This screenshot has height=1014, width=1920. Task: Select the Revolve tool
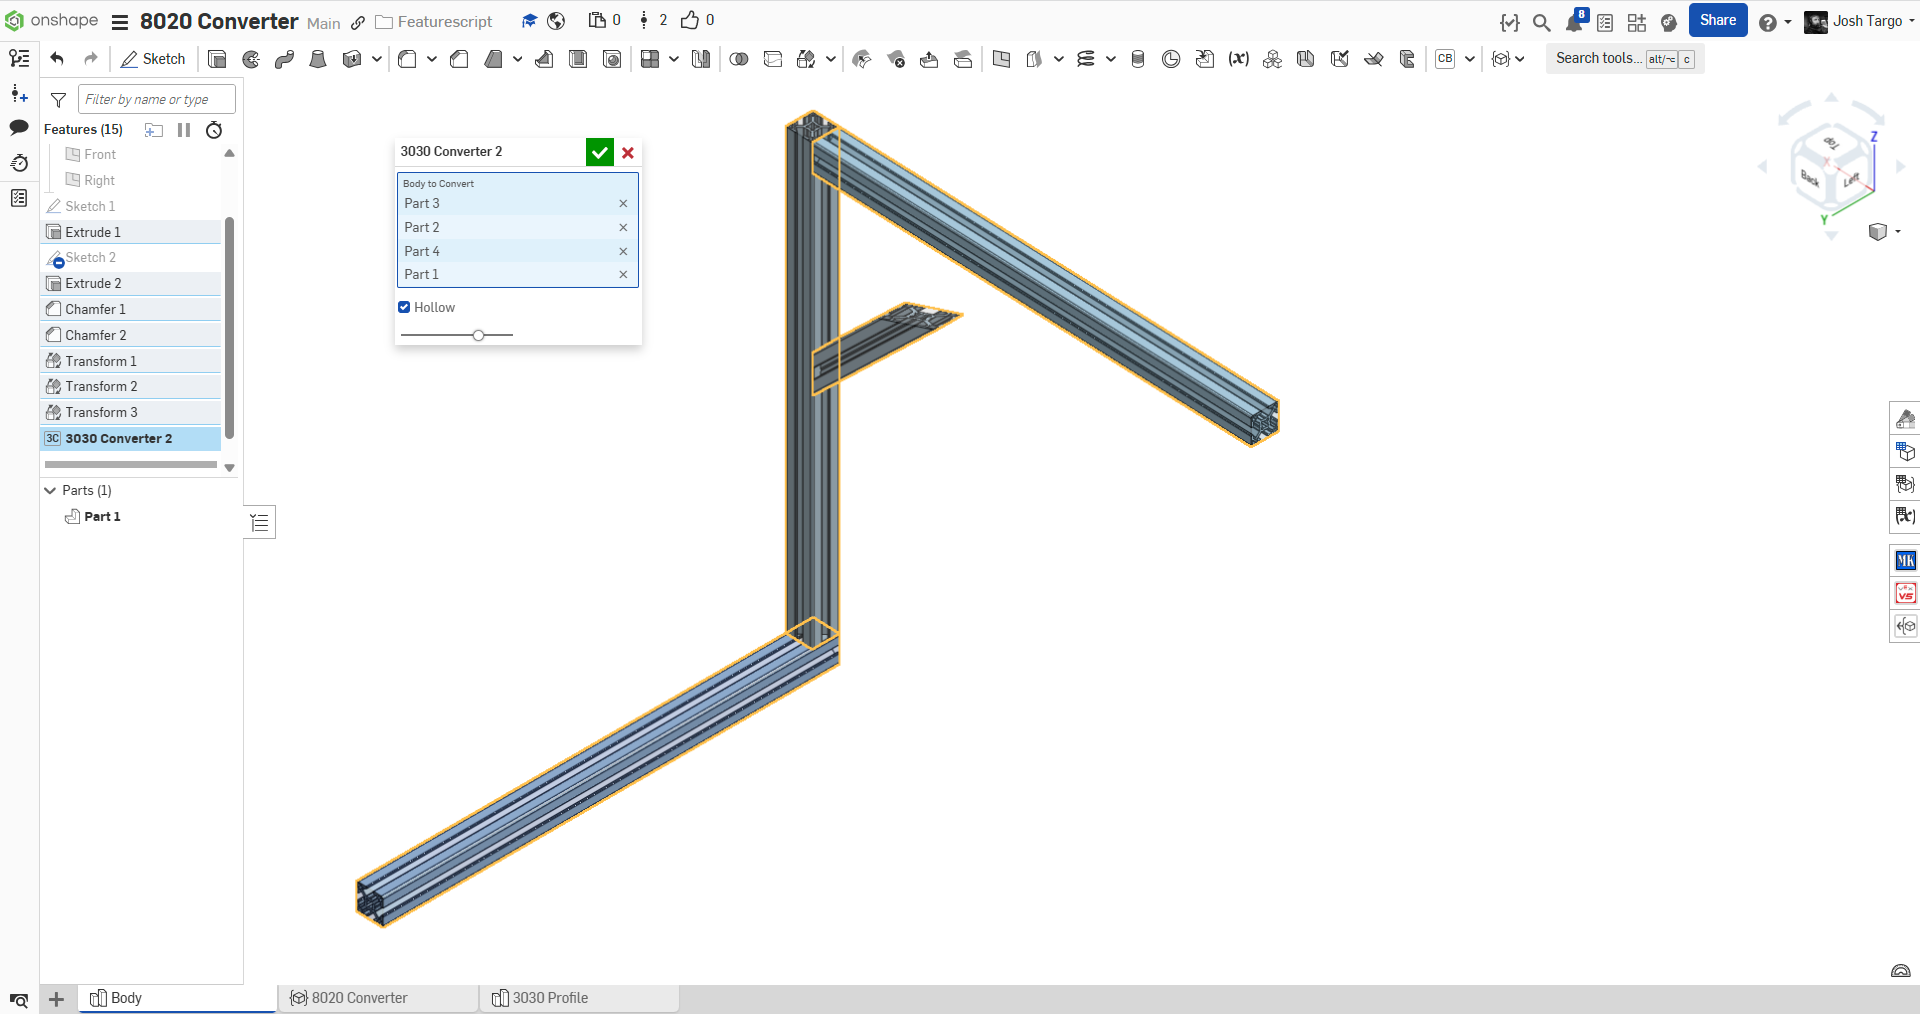click(251, 59)
